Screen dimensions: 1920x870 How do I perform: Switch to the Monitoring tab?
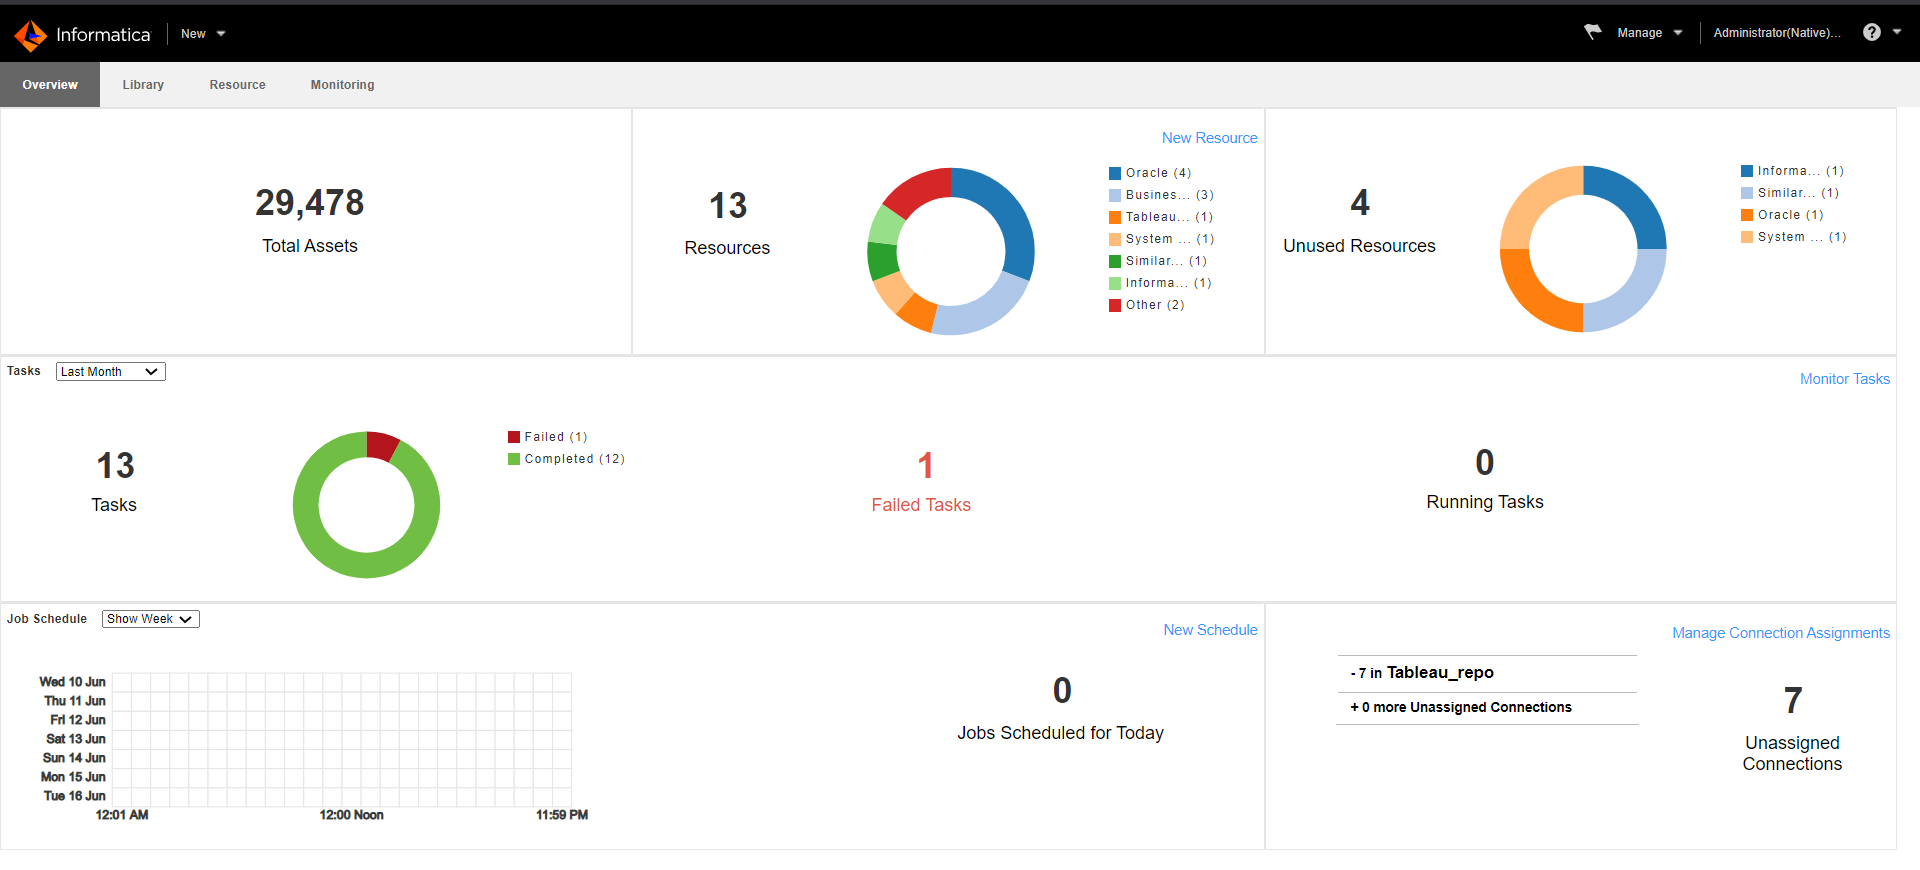342,85
